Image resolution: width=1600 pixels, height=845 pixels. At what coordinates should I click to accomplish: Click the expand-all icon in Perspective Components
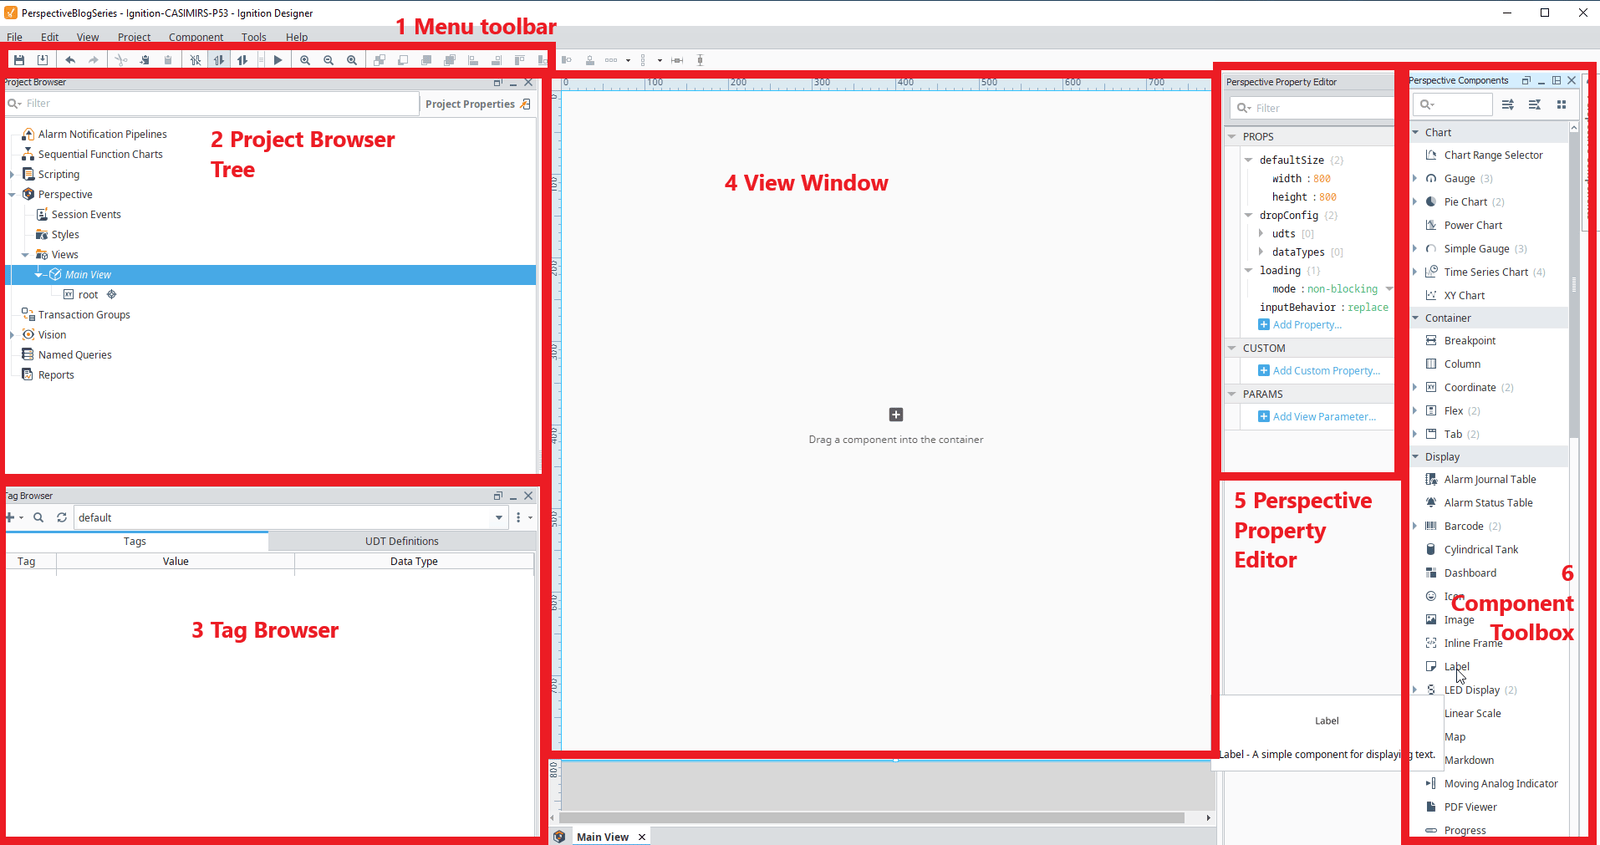tap(1508, 104)
